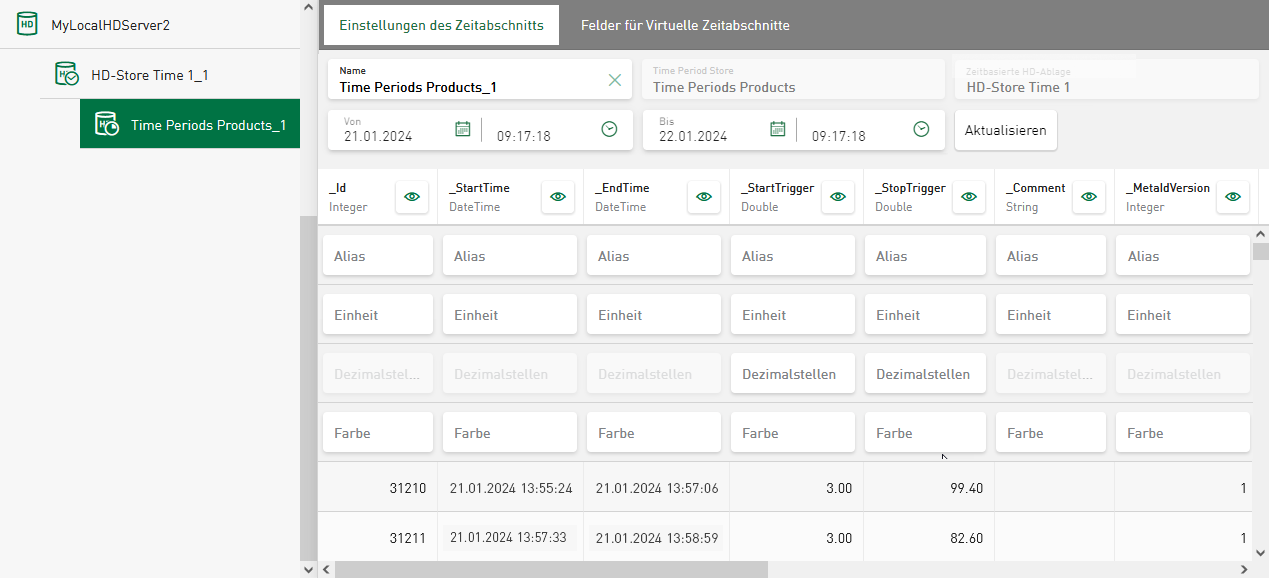Toggle the _MetaIdVersion column eye icon

point(1232,197)
